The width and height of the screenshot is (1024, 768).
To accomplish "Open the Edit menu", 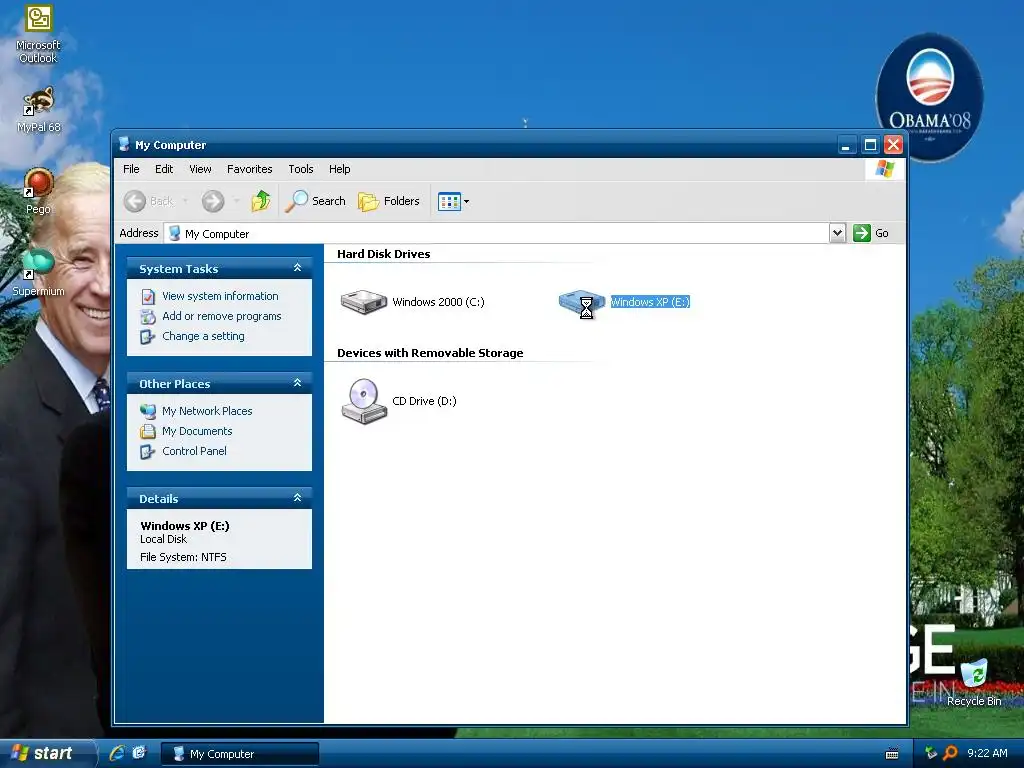I will pos(164,169).
